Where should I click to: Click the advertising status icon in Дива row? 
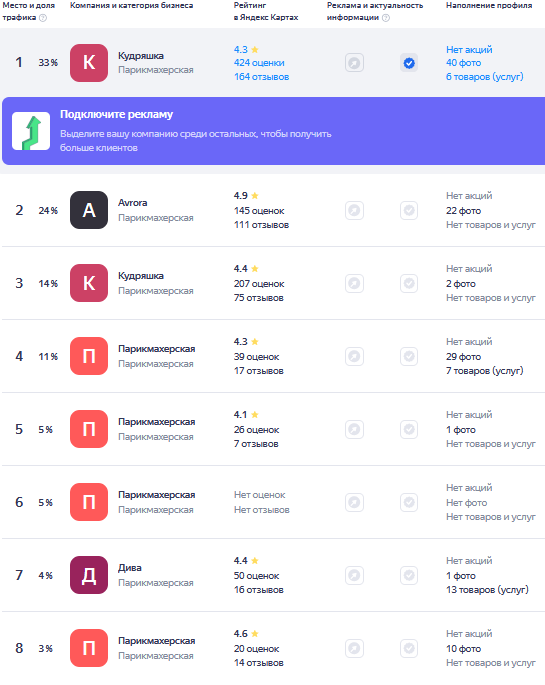354,575
